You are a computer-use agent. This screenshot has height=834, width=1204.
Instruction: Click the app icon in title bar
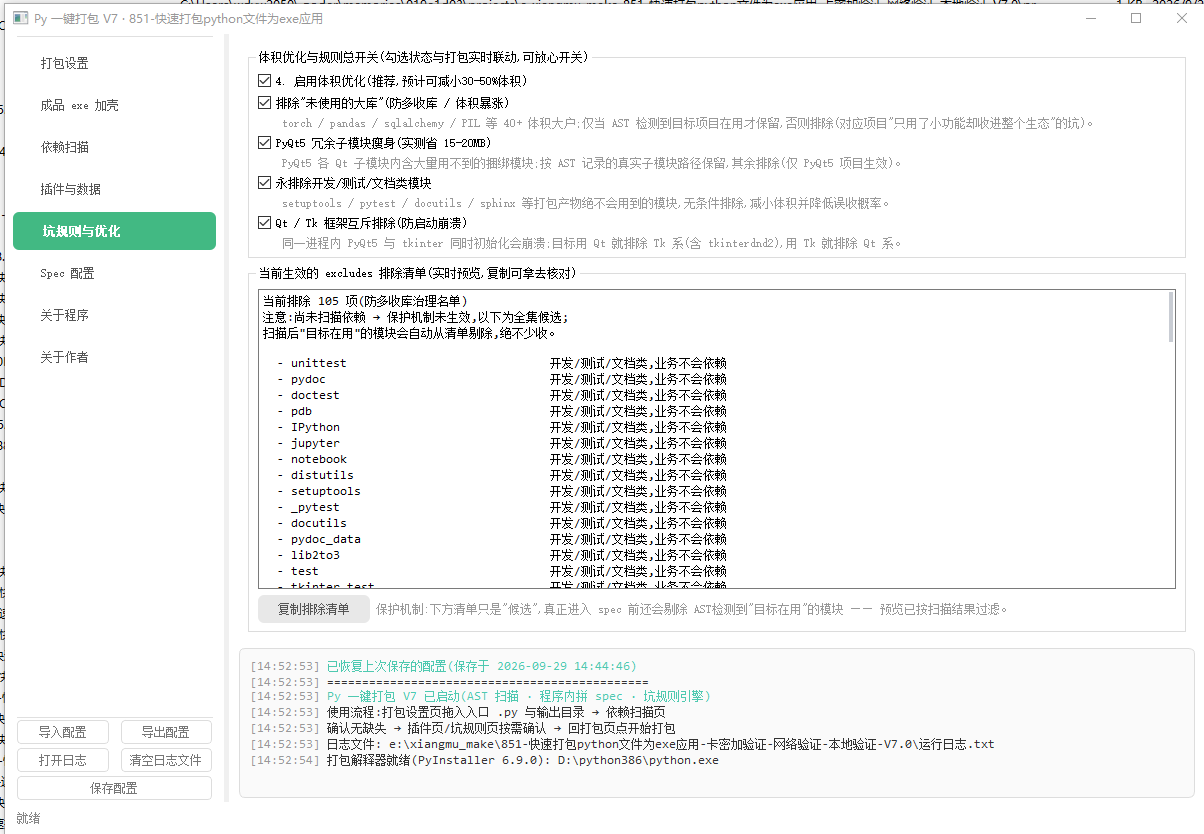[x=19, y=18]
